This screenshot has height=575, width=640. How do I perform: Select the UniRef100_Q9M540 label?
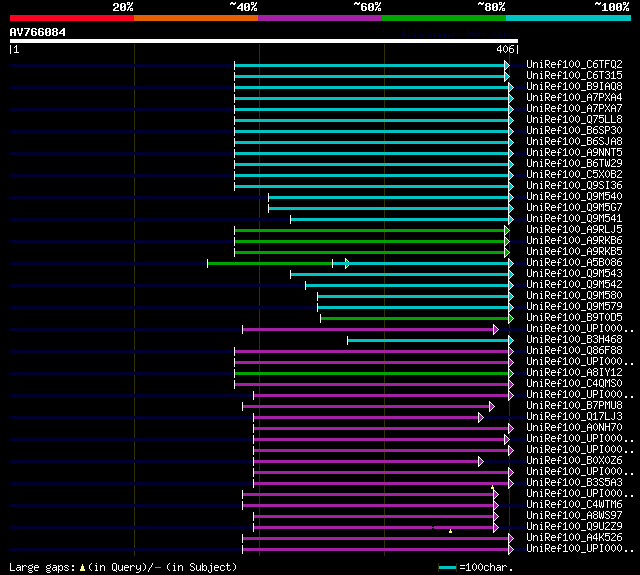pyautogui.click(x=574, y=197)
